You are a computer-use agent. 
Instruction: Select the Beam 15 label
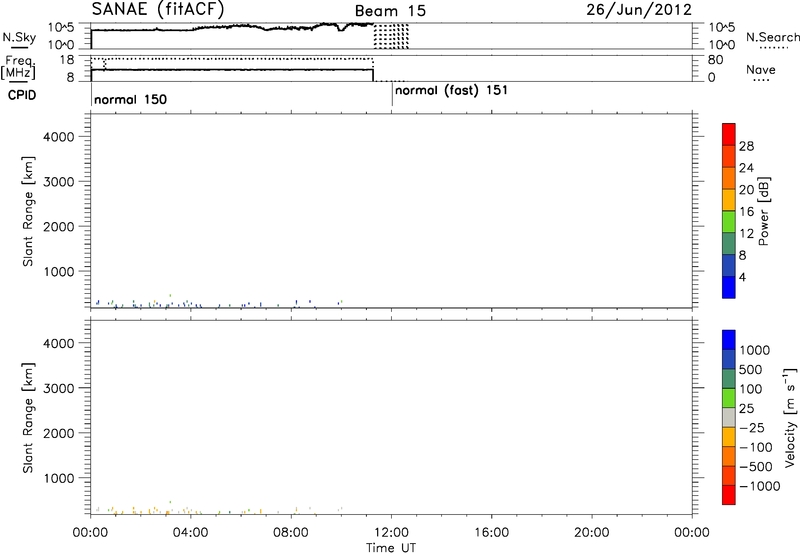pyautogui.click(x=390, y=11)
